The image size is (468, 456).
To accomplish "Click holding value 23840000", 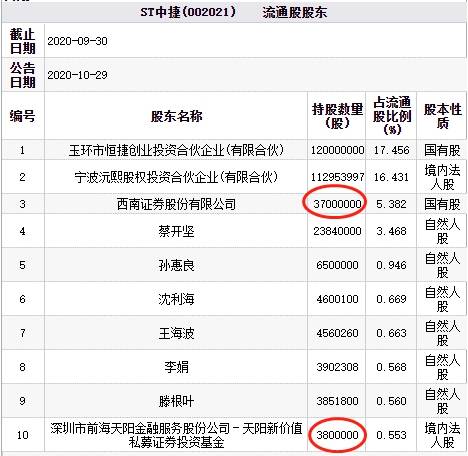I will click(337, 231).
